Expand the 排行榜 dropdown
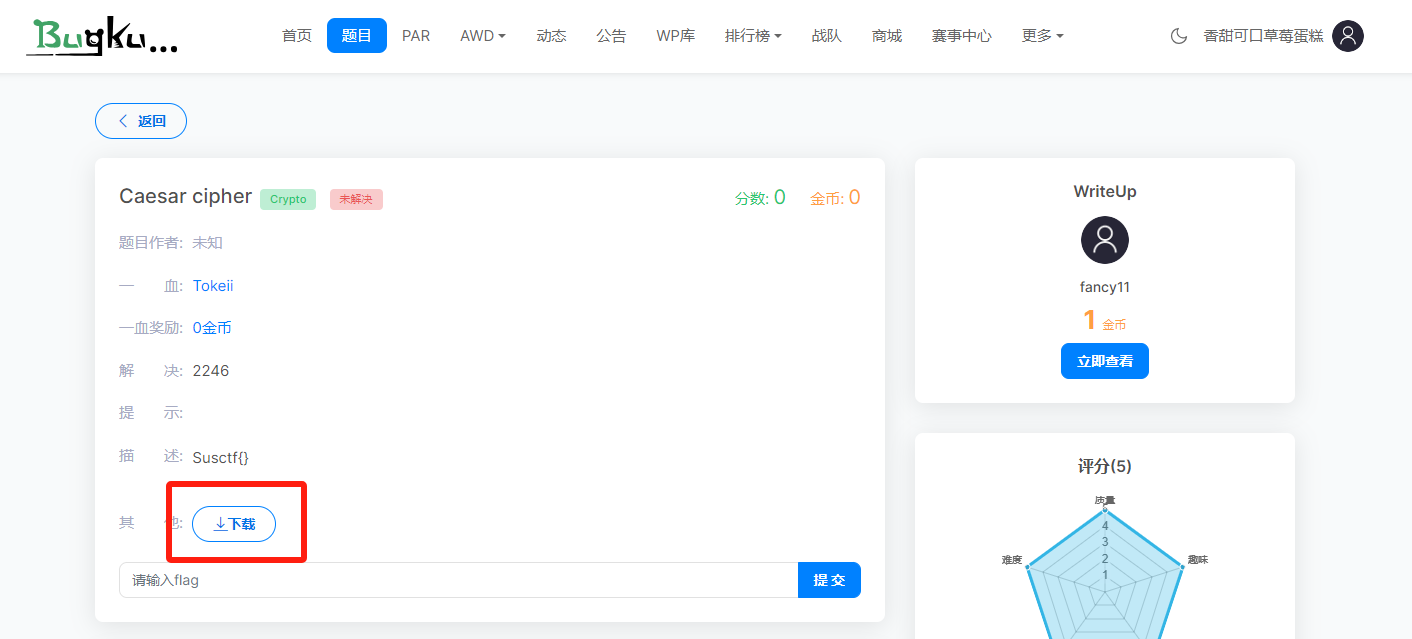 point(752,35)
